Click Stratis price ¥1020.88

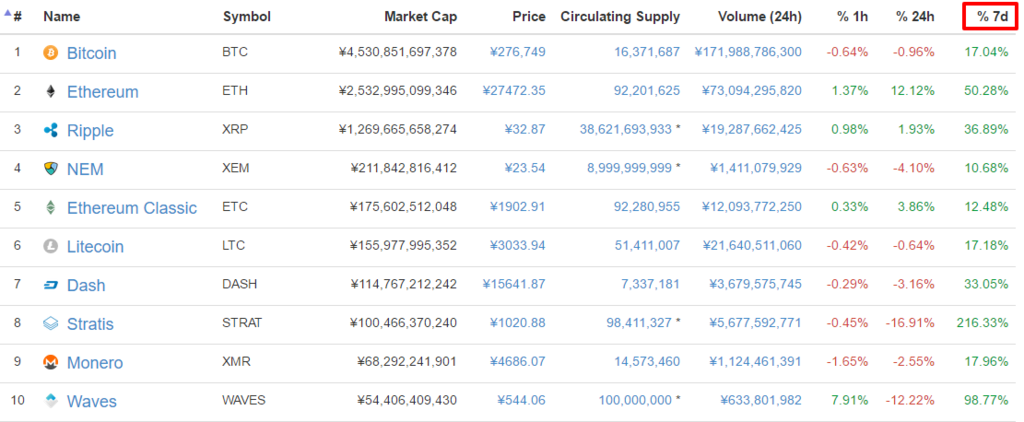[517, 323]
